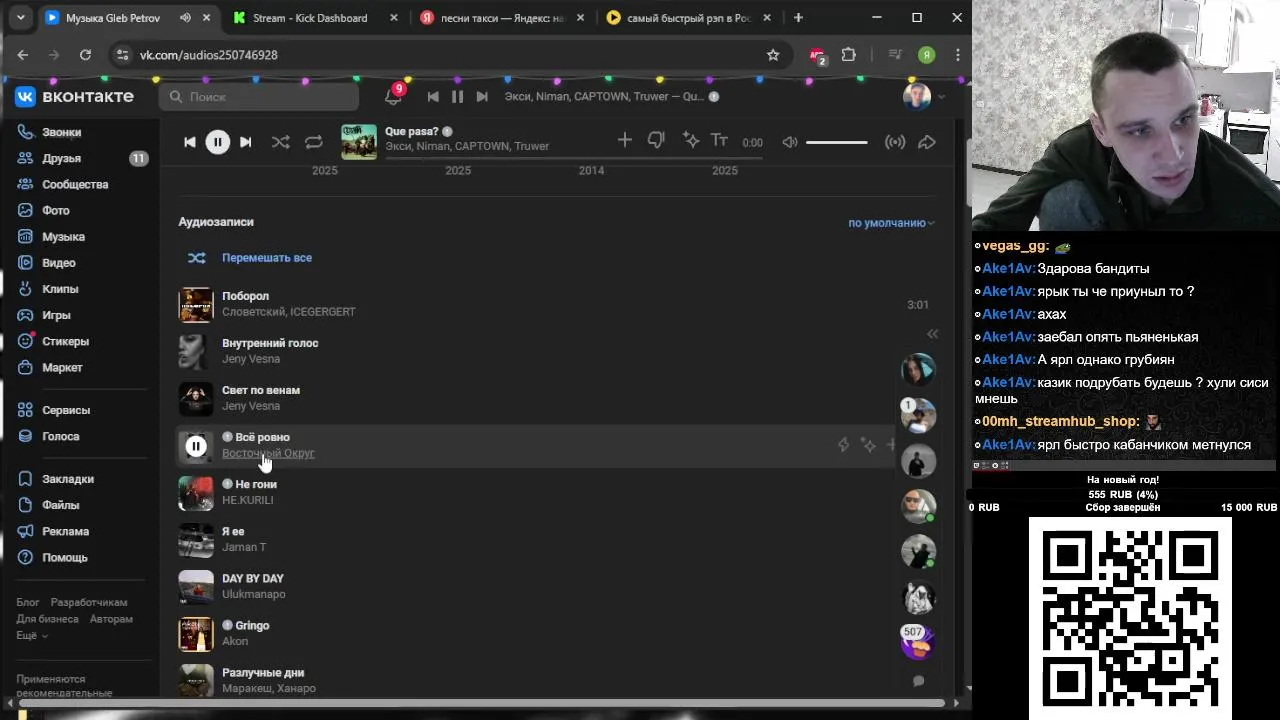
Task: Open Видео in sidebar
Action: pos(59,263)
